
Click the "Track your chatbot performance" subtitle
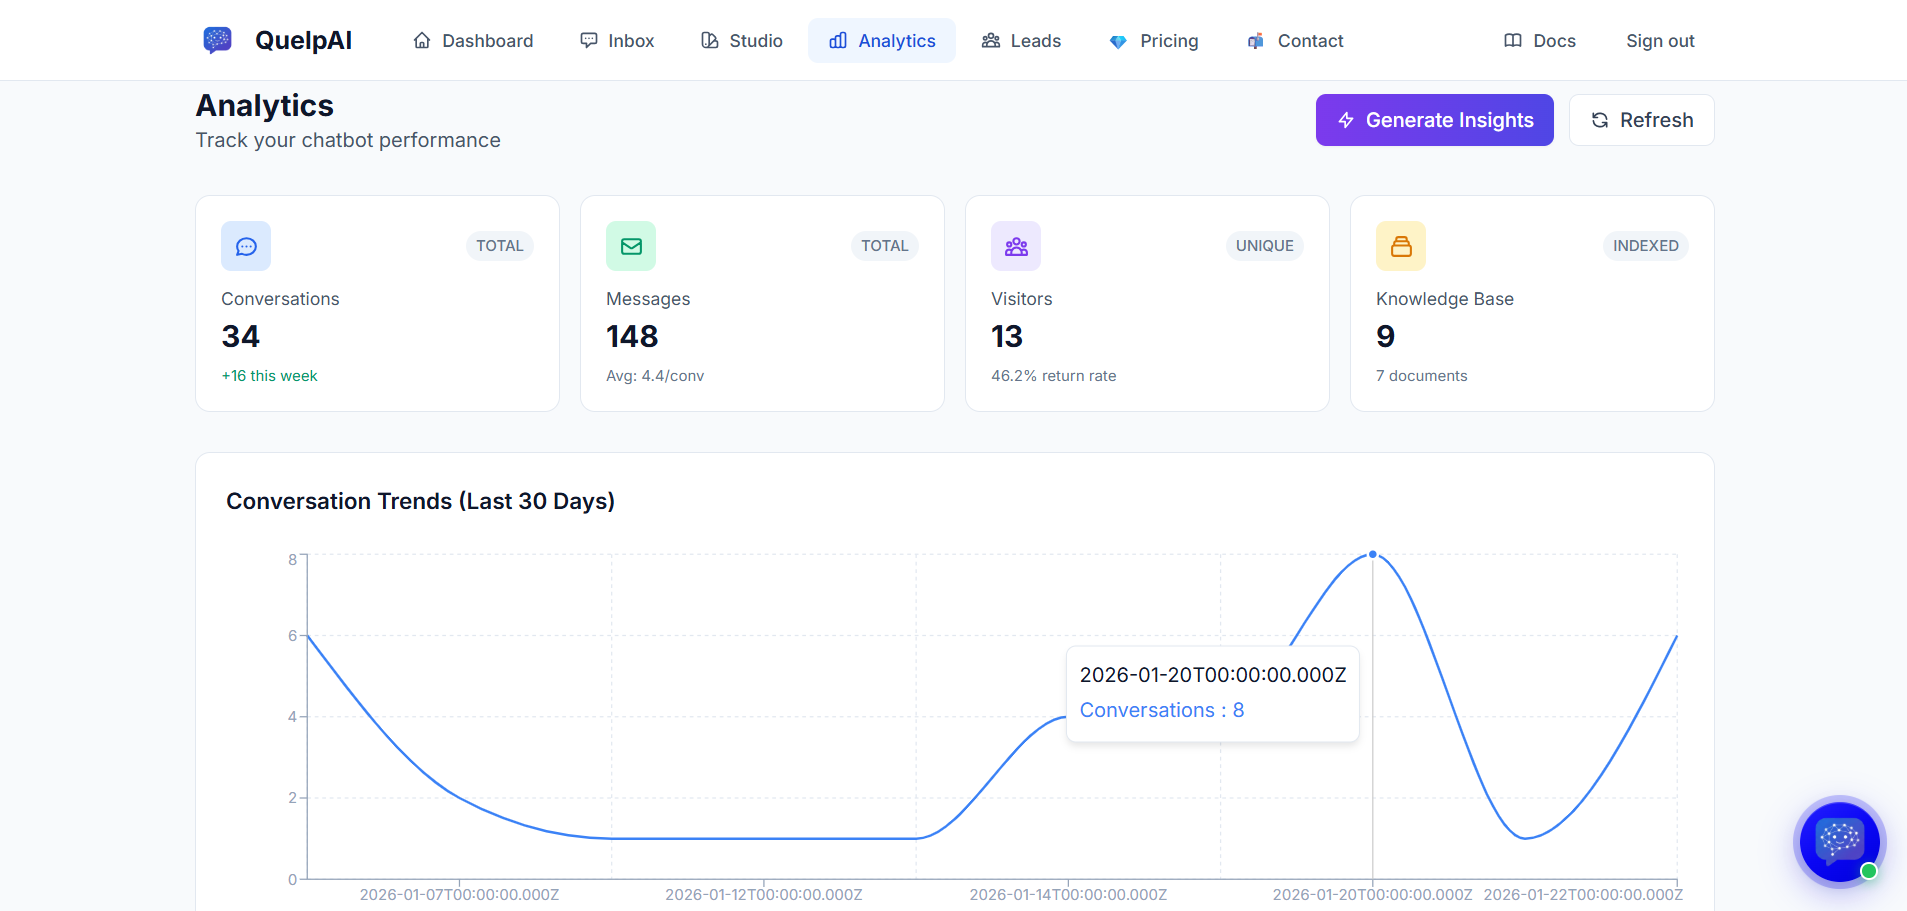348,140
